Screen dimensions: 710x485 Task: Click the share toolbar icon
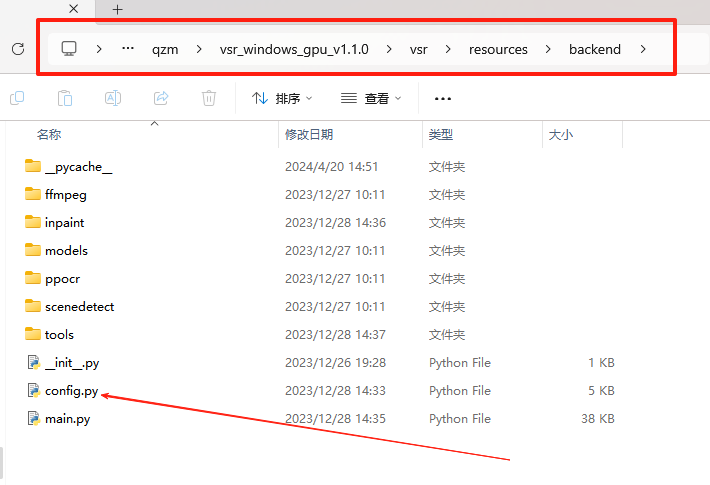pos(161,98)
